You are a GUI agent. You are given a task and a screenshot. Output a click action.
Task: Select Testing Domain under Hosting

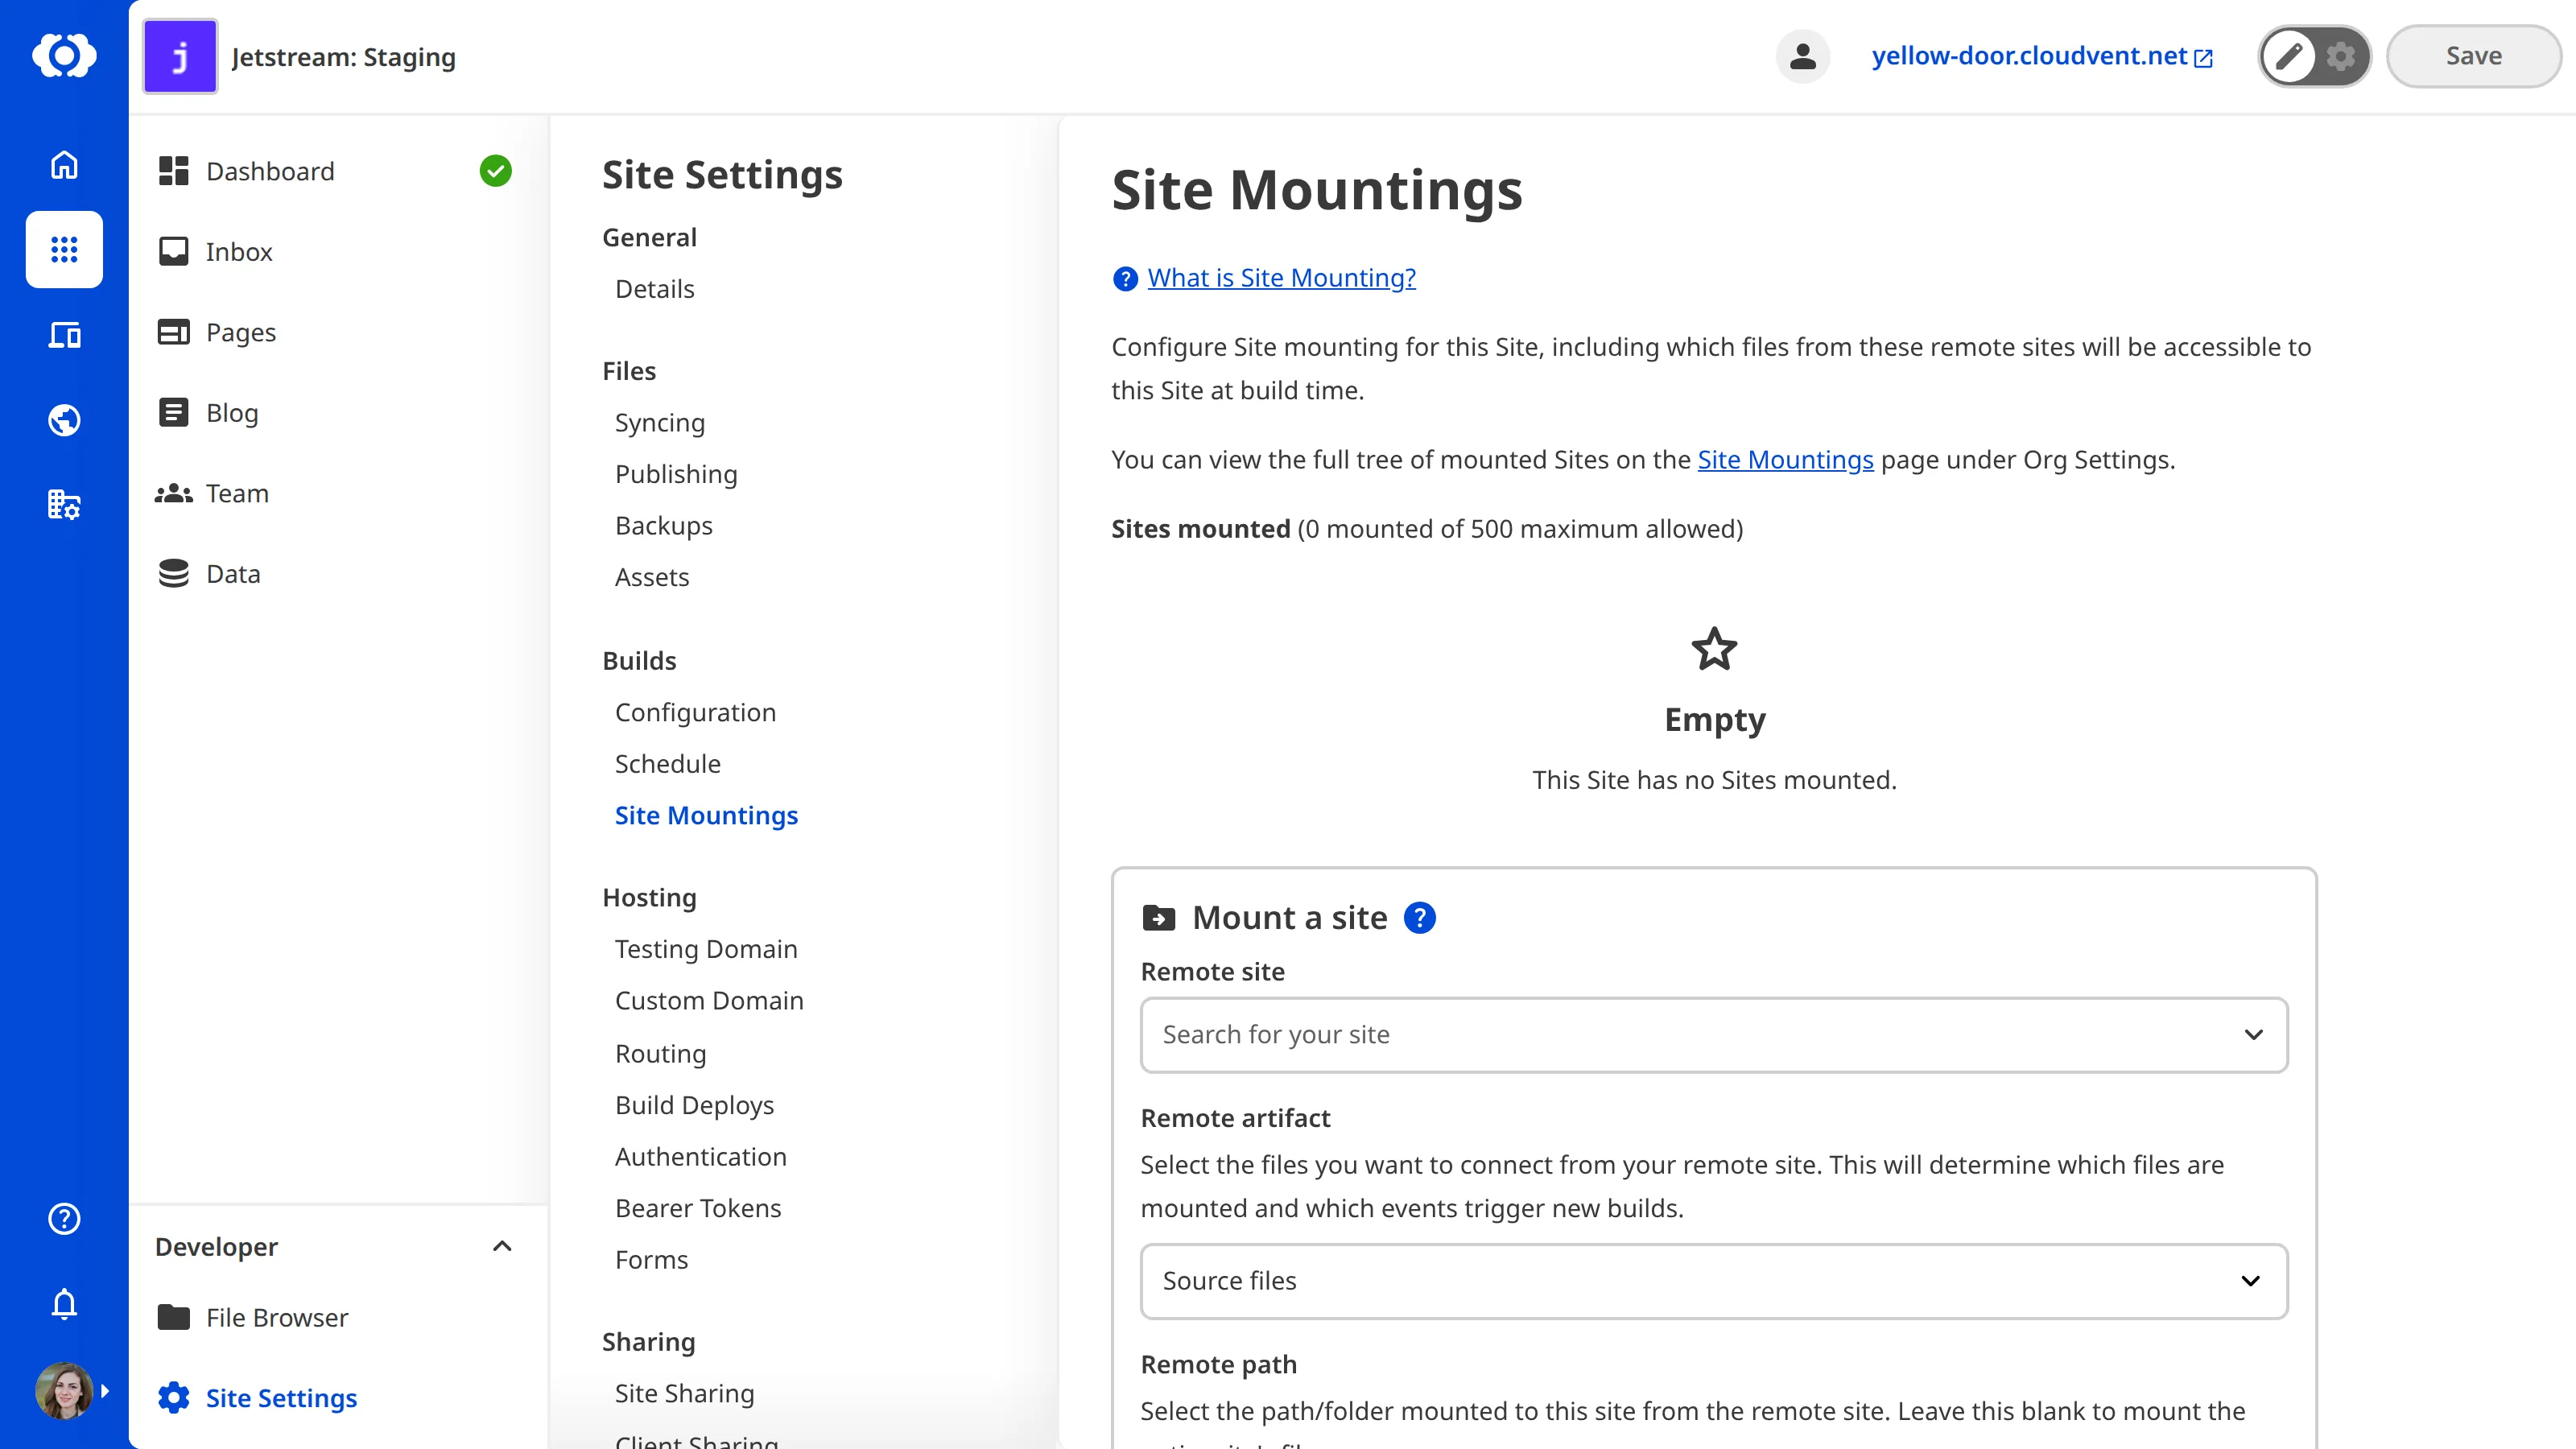(706, 949)
